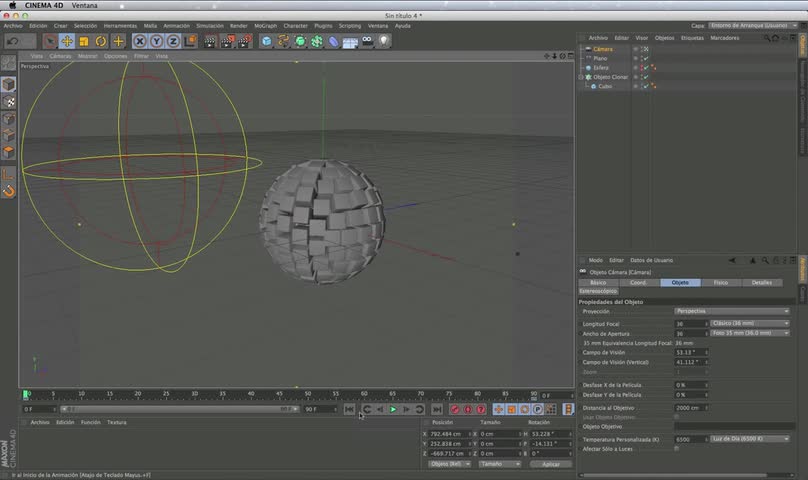Toggle the coordinate system icon
Screen dimensions: 808x480
pyautogui.click(x=190, y=41)
